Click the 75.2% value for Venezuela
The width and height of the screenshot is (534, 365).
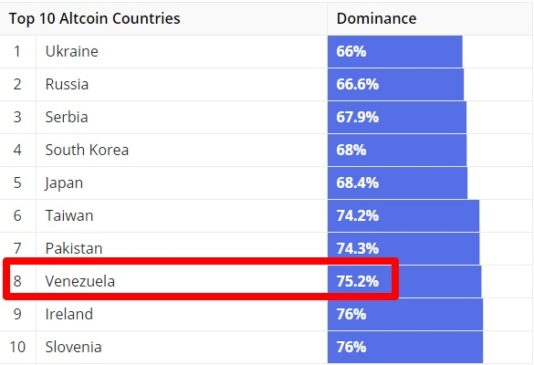(x=358, y=281)
